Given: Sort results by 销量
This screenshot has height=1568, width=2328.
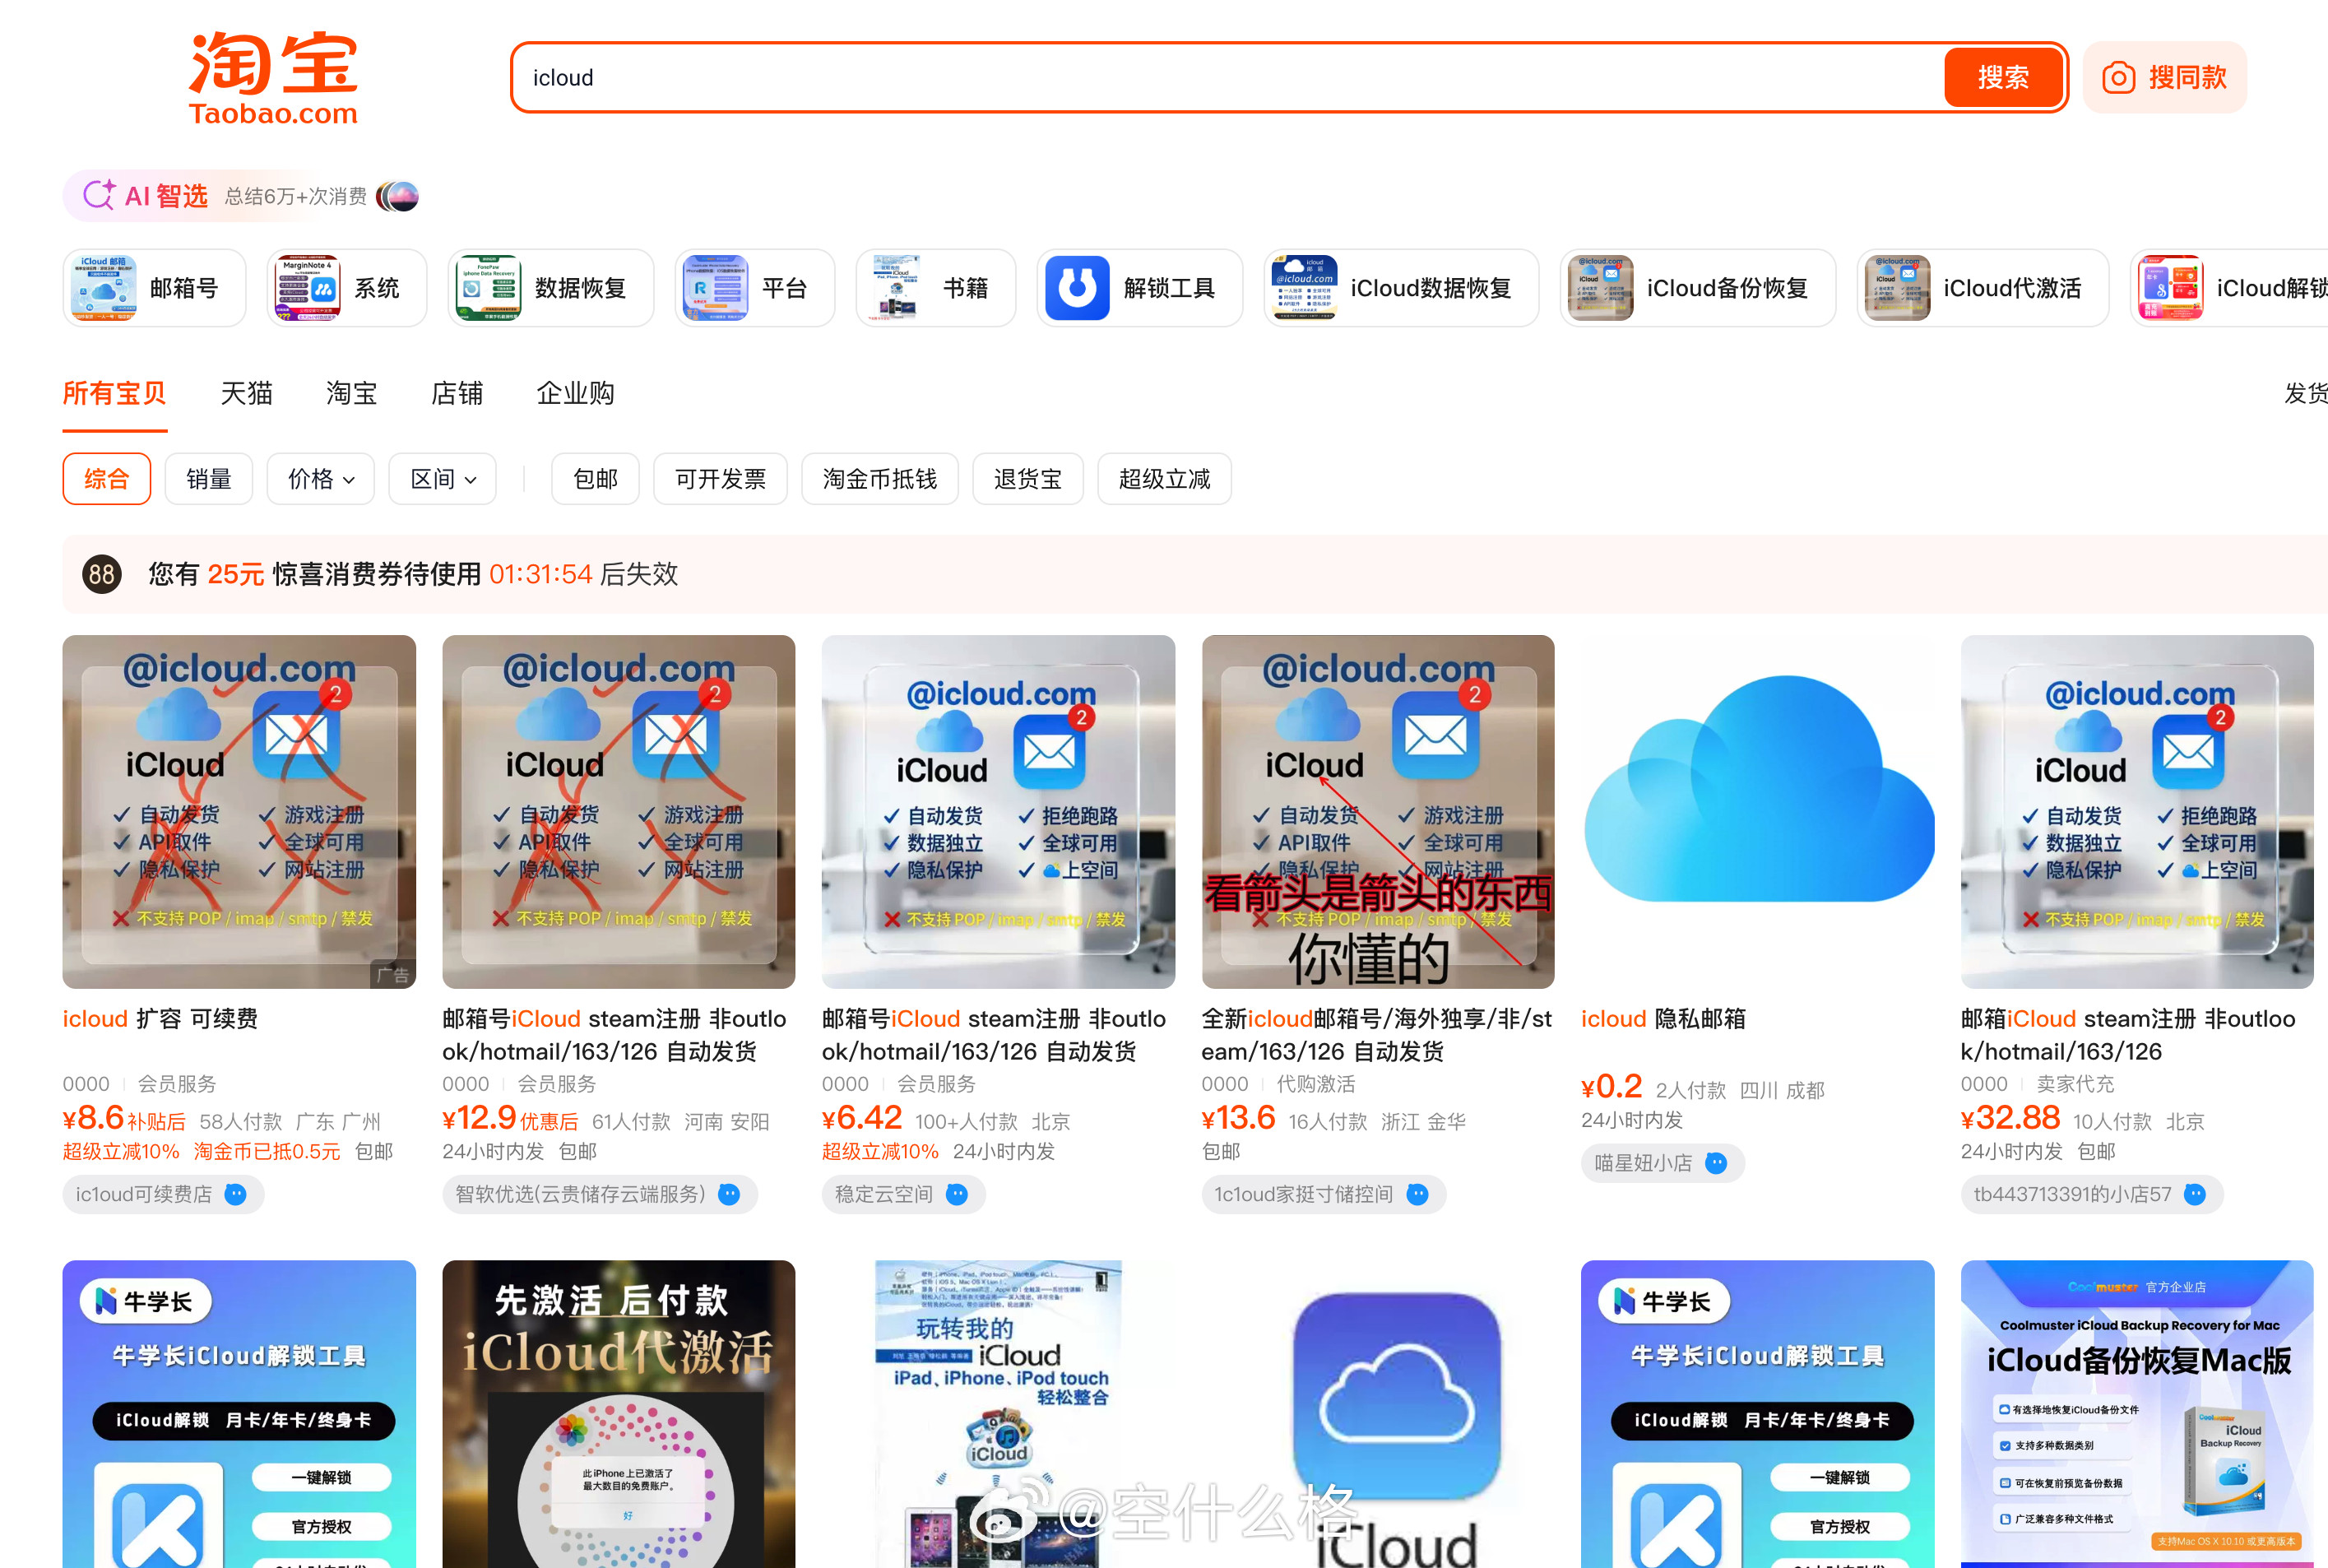Looking at the screenshot, I should 209,479.
